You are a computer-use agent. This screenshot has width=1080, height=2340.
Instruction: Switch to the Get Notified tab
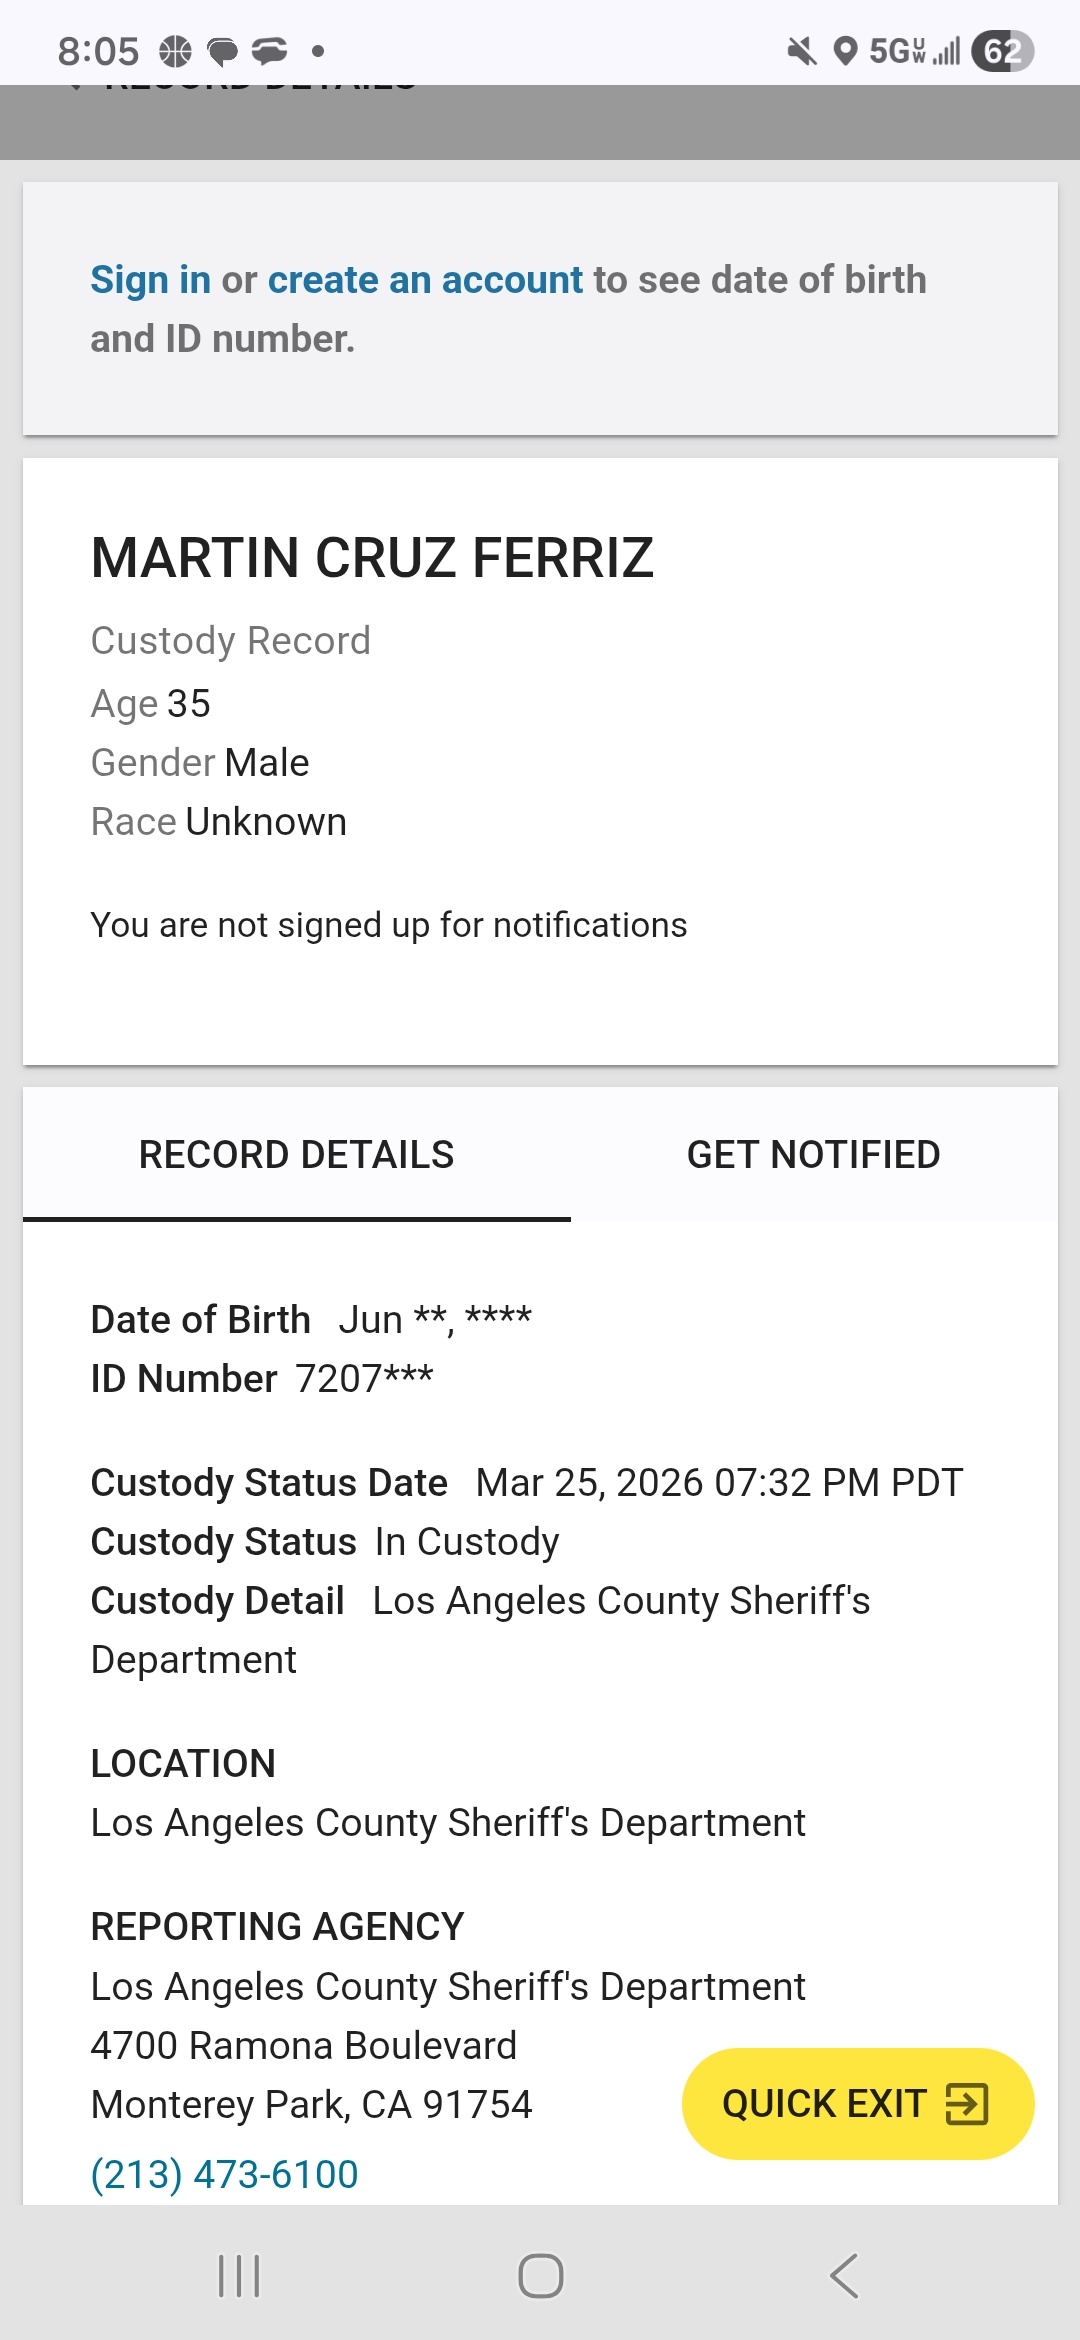(x=813, y=1155)
